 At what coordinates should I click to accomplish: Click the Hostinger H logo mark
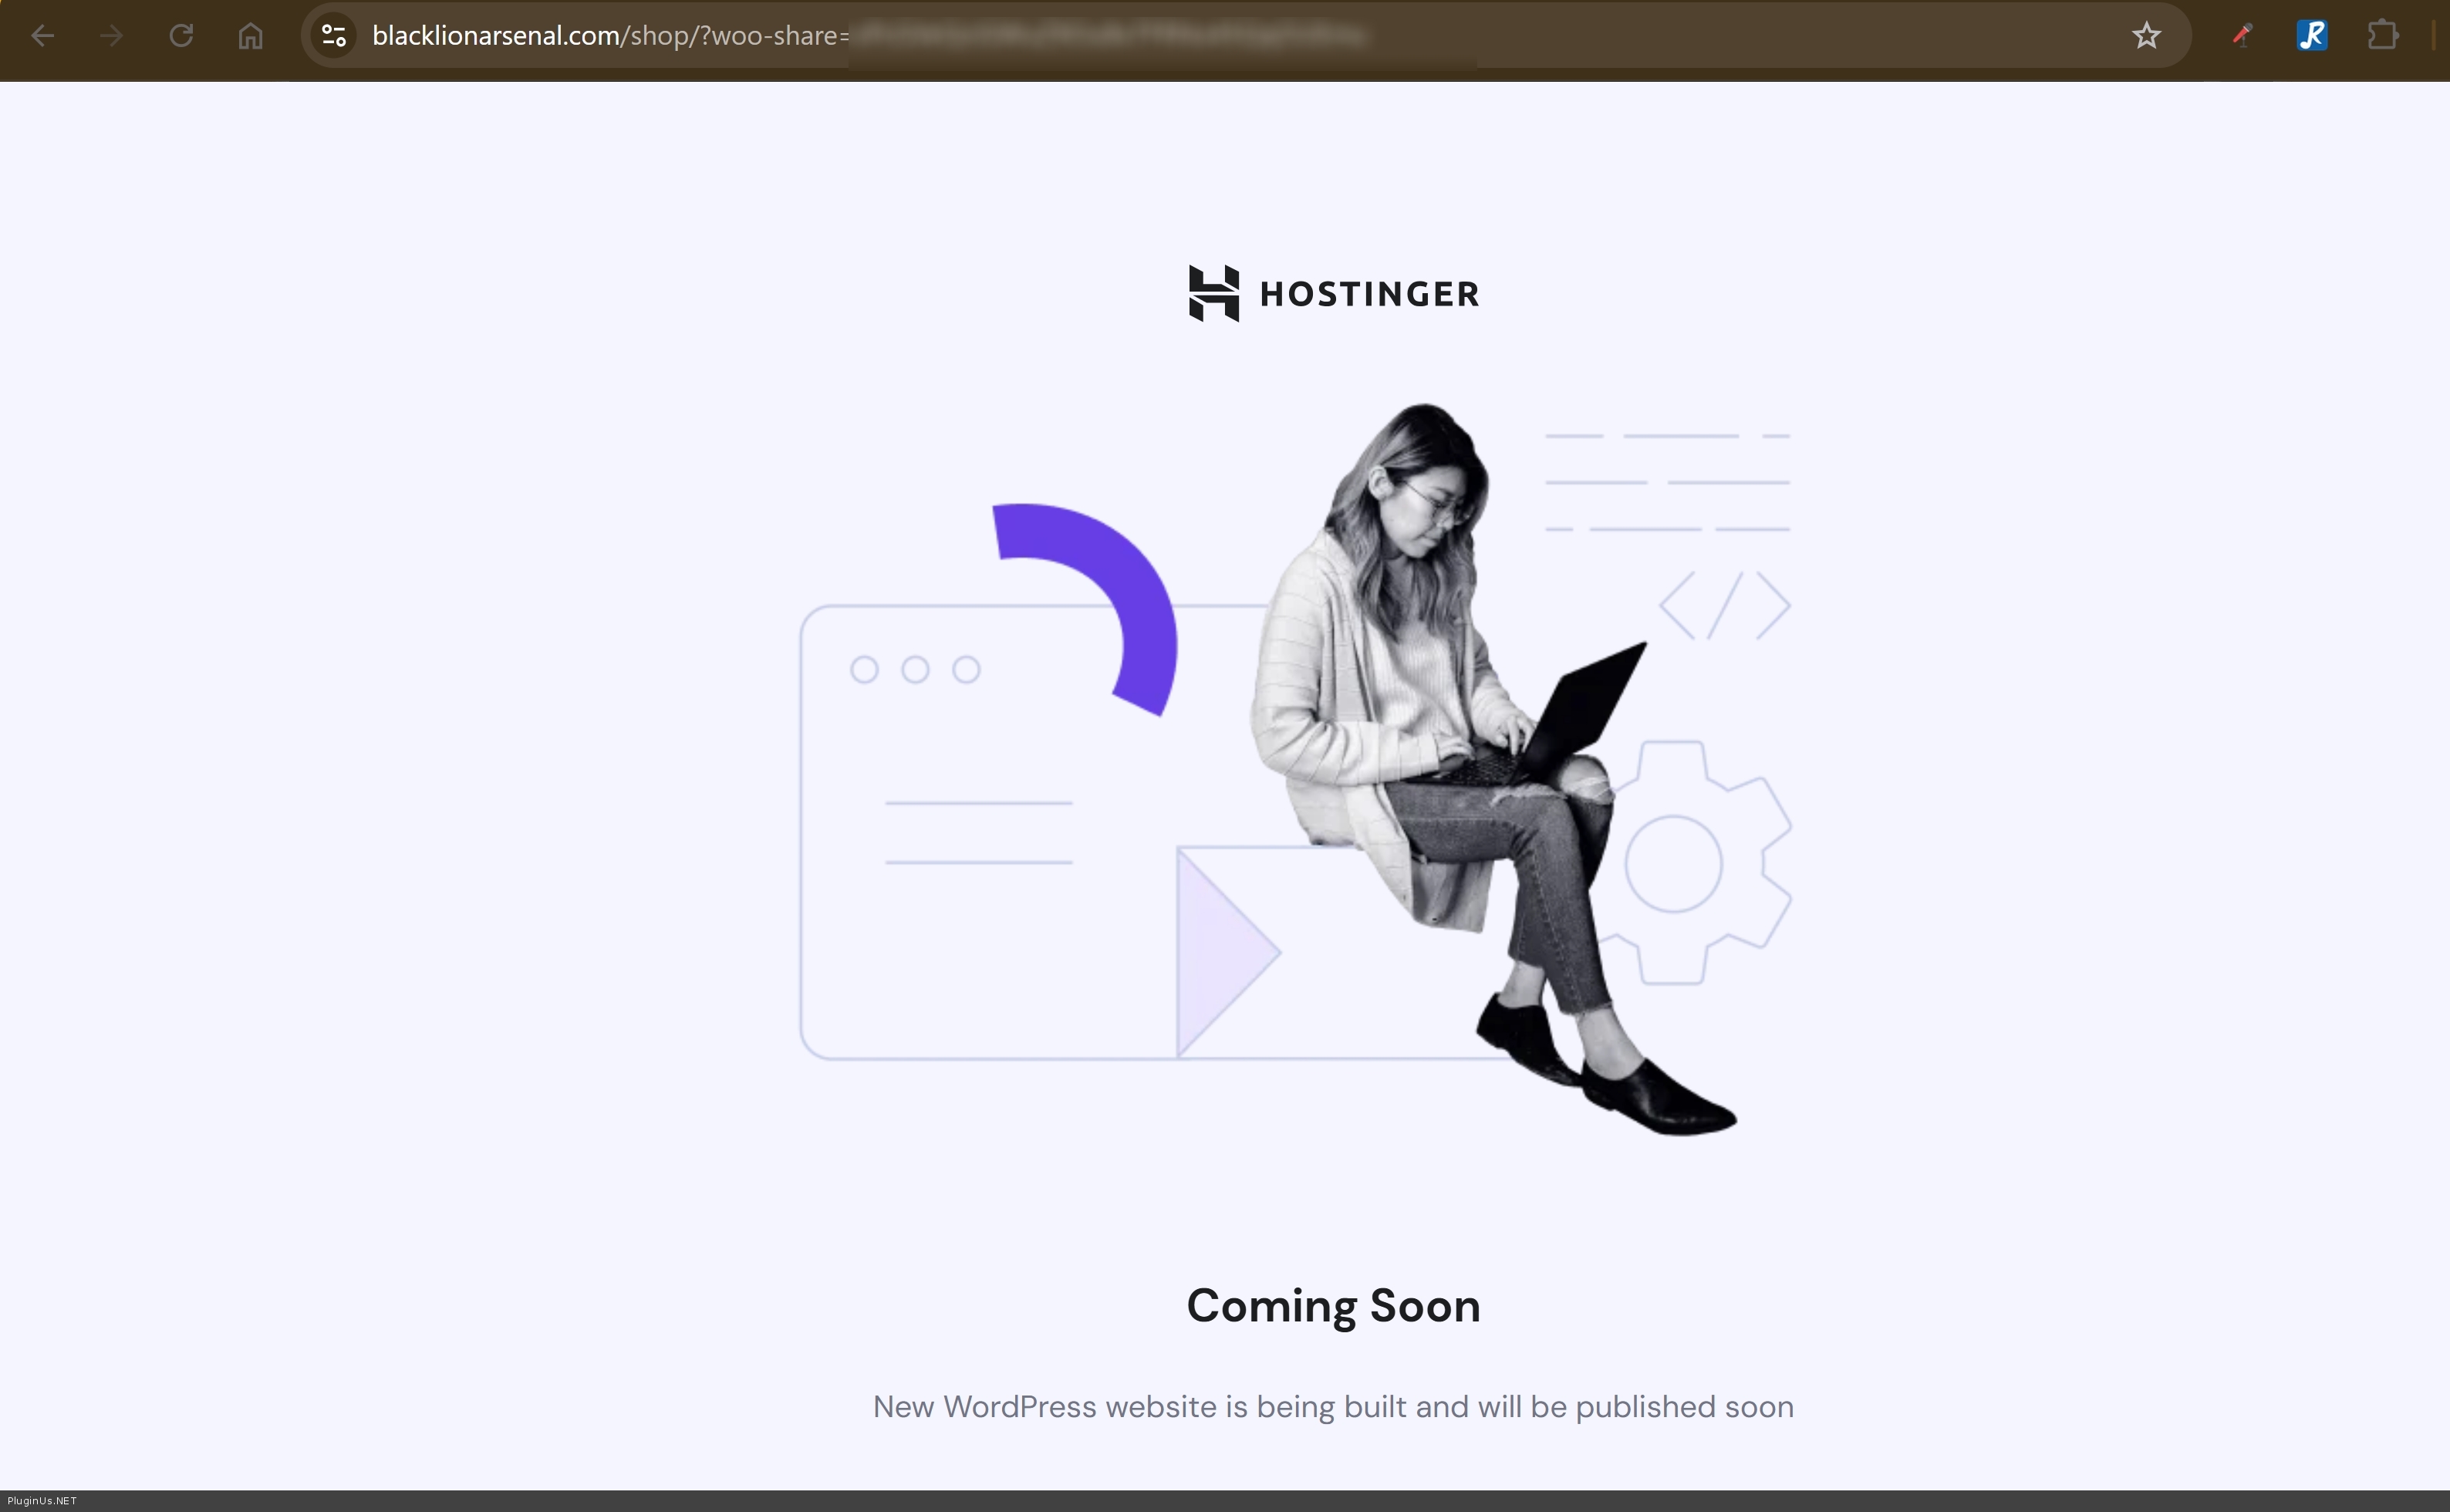(1213, 293)
